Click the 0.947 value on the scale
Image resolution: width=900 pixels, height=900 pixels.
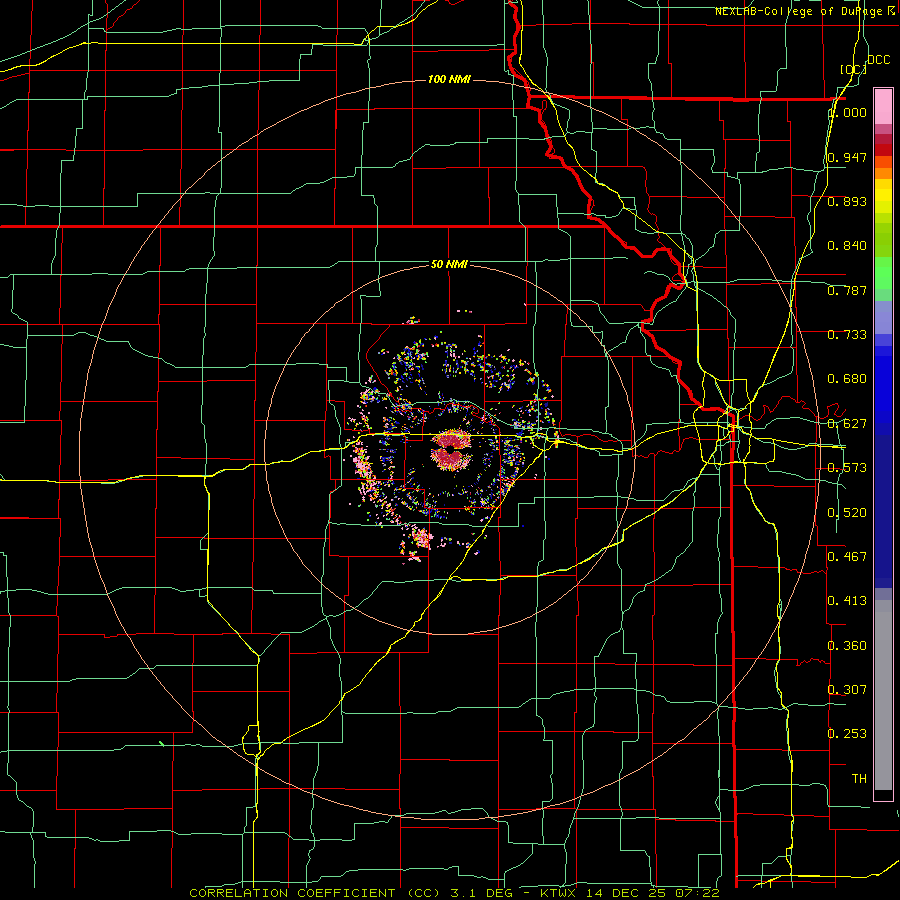[847, 157]
